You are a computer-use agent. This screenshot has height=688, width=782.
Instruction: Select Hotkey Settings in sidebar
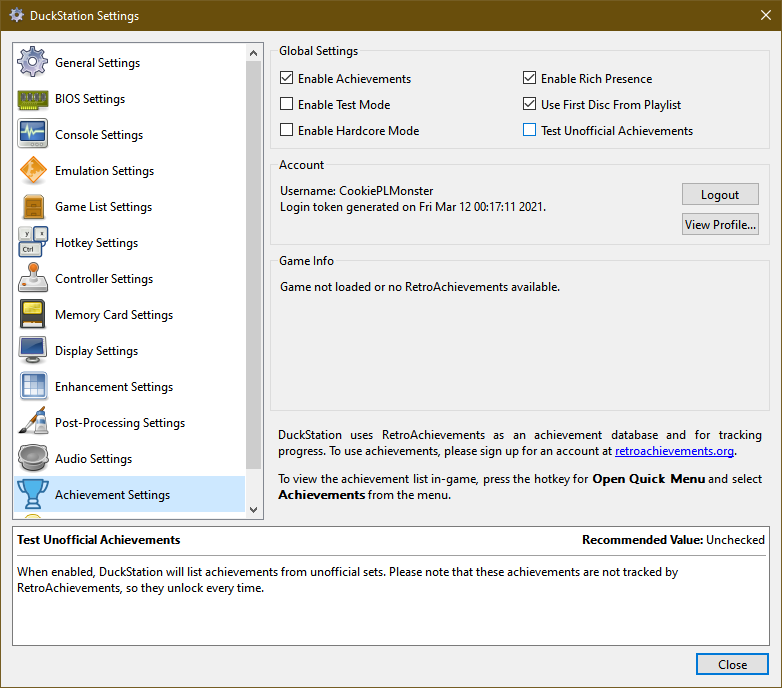96,242
